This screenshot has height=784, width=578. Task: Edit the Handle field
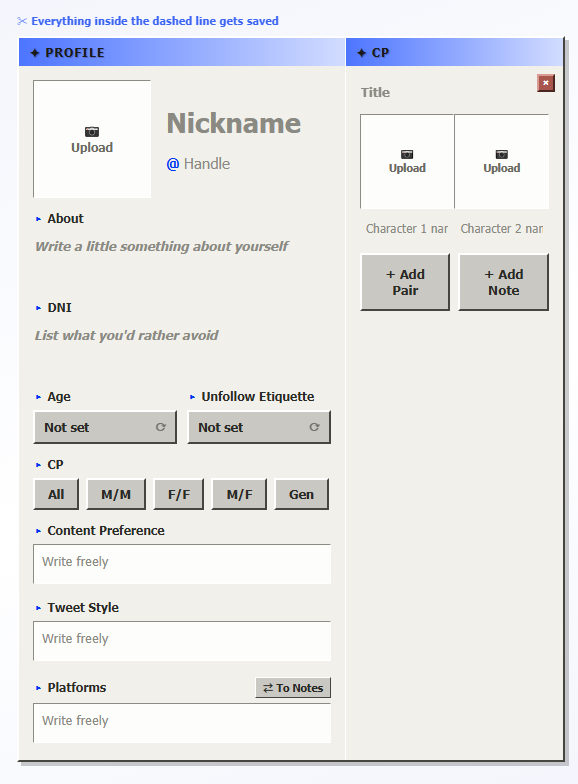click(x=206, y=164)
